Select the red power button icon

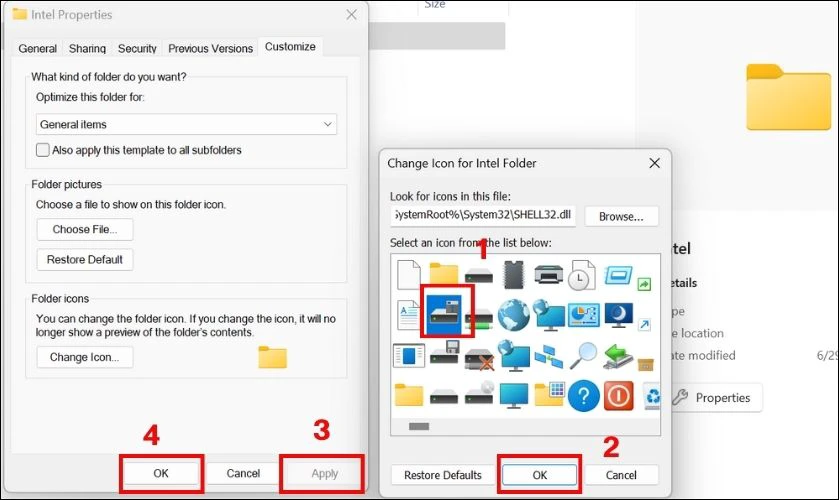click(x=619, y=395)
